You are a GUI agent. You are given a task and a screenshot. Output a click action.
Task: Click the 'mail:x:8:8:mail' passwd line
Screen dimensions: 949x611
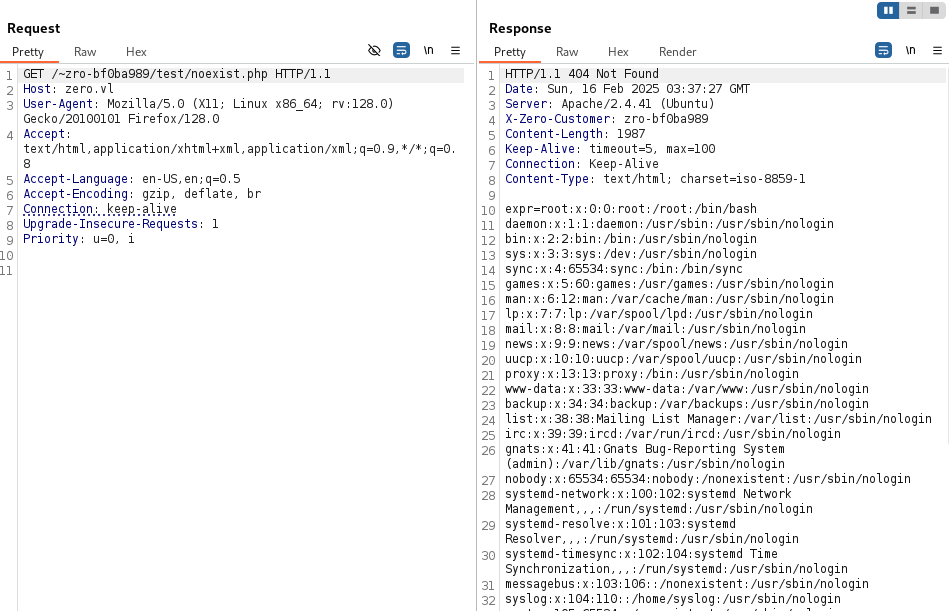[x=655, y=329]
